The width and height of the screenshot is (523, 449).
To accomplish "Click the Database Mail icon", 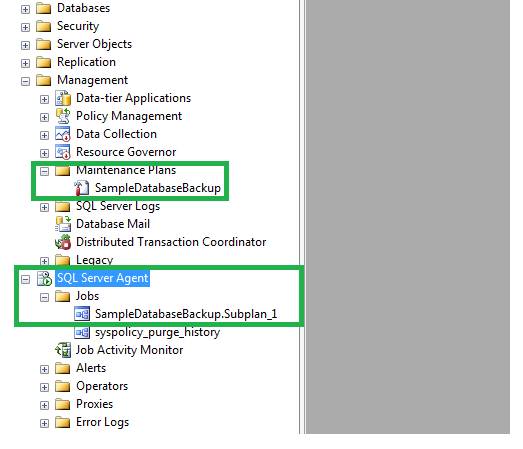I will coord(63,224).
